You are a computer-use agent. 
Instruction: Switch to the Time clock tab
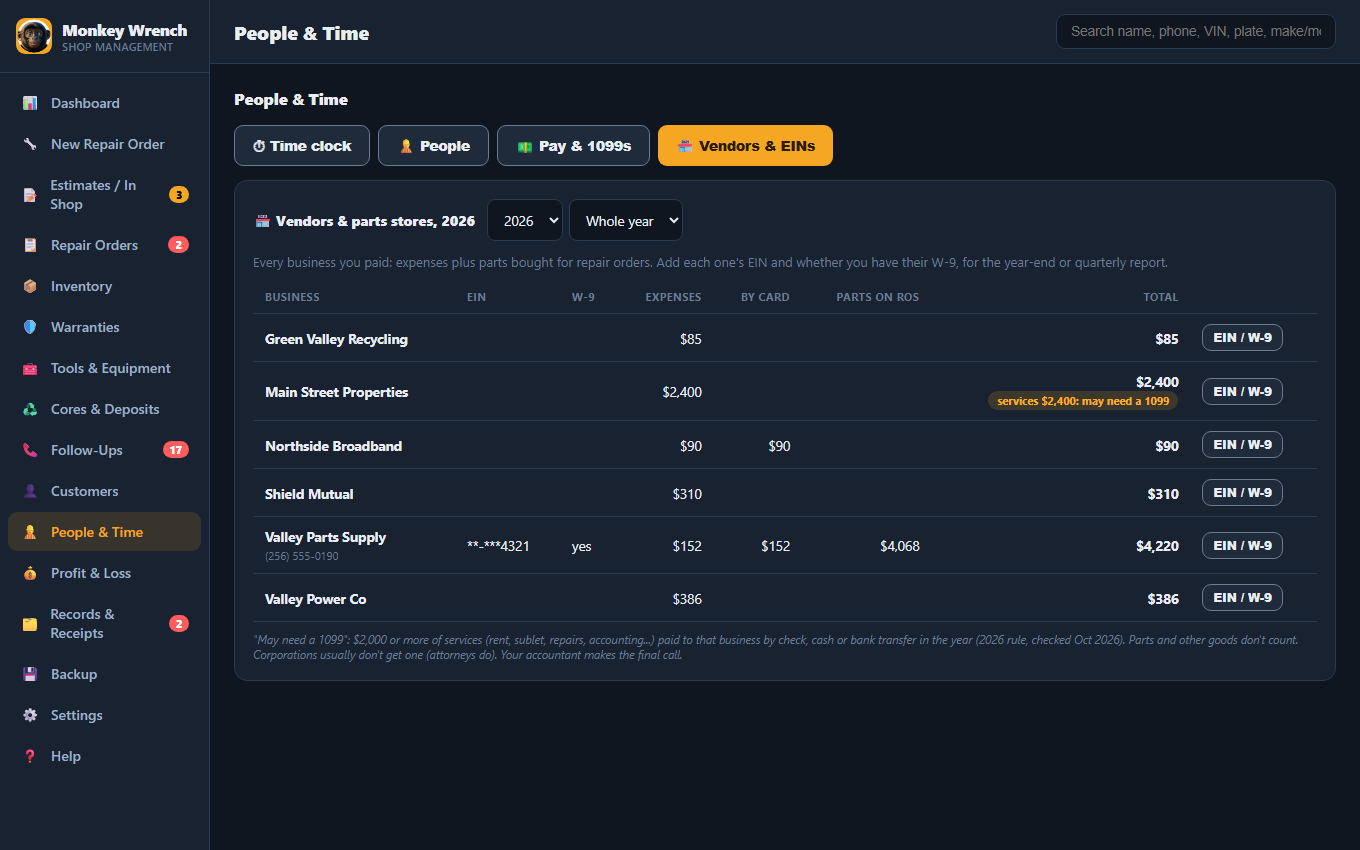point(302,146)
